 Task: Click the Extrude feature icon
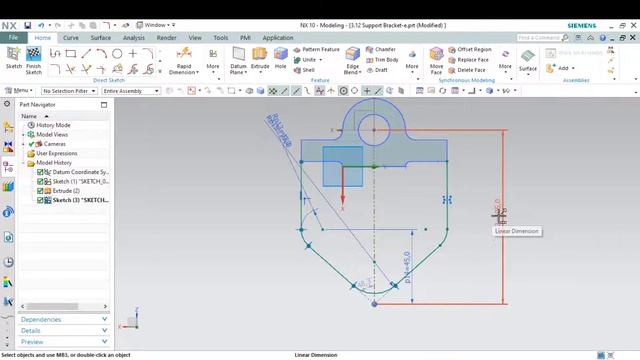point(260,53)
